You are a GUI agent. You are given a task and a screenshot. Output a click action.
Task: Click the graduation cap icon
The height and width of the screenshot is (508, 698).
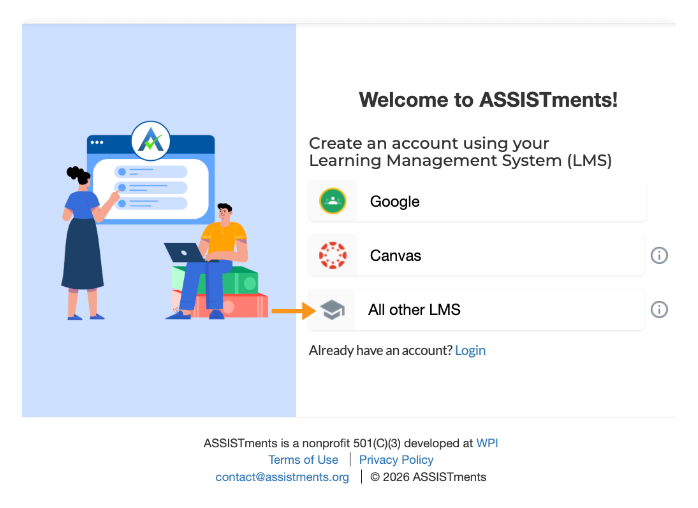[x=332, y=310]
